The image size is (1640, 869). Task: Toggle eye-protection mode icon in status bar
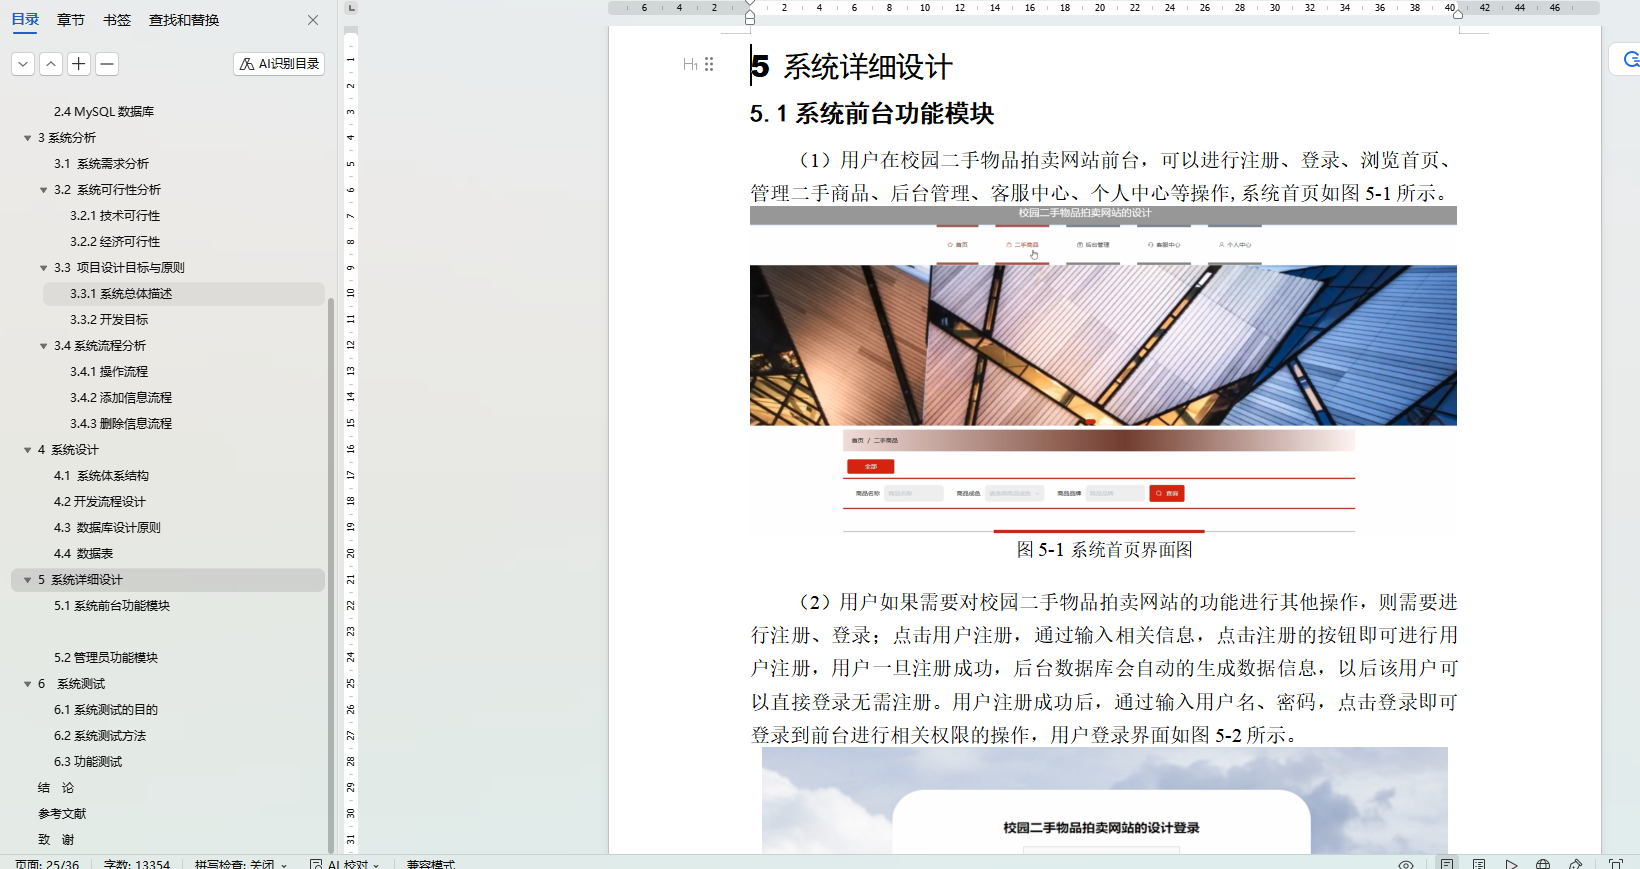(x=1406, y=864)
